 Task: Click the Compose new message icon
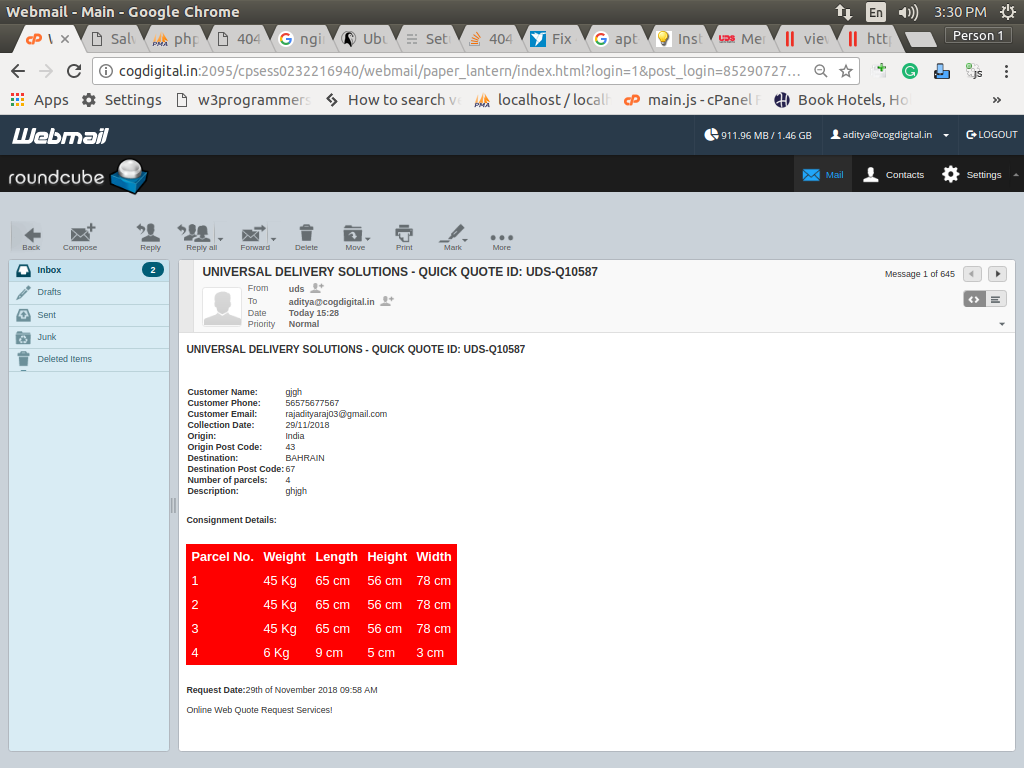80,236
